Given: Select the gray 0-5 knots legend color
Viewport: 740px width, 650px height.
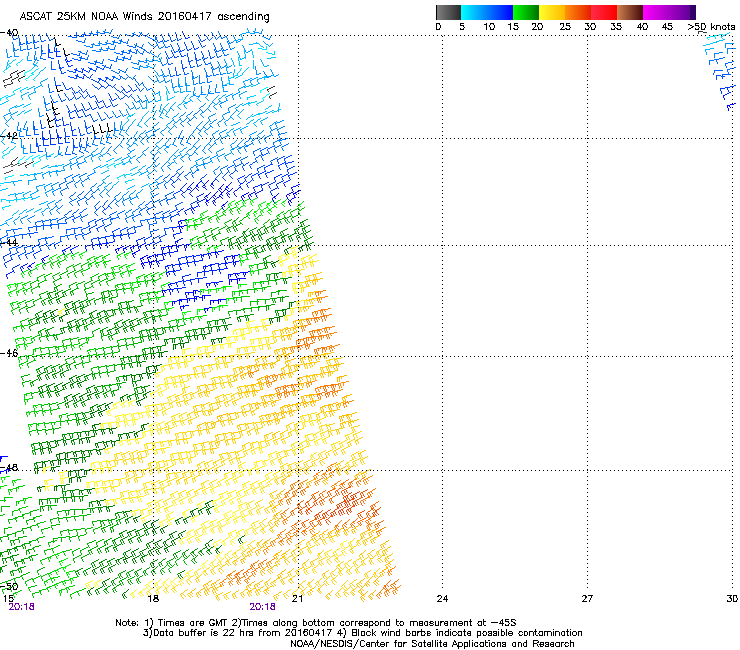Looking at the screenshot, I should pyautogui.click(x=449, y=12).
